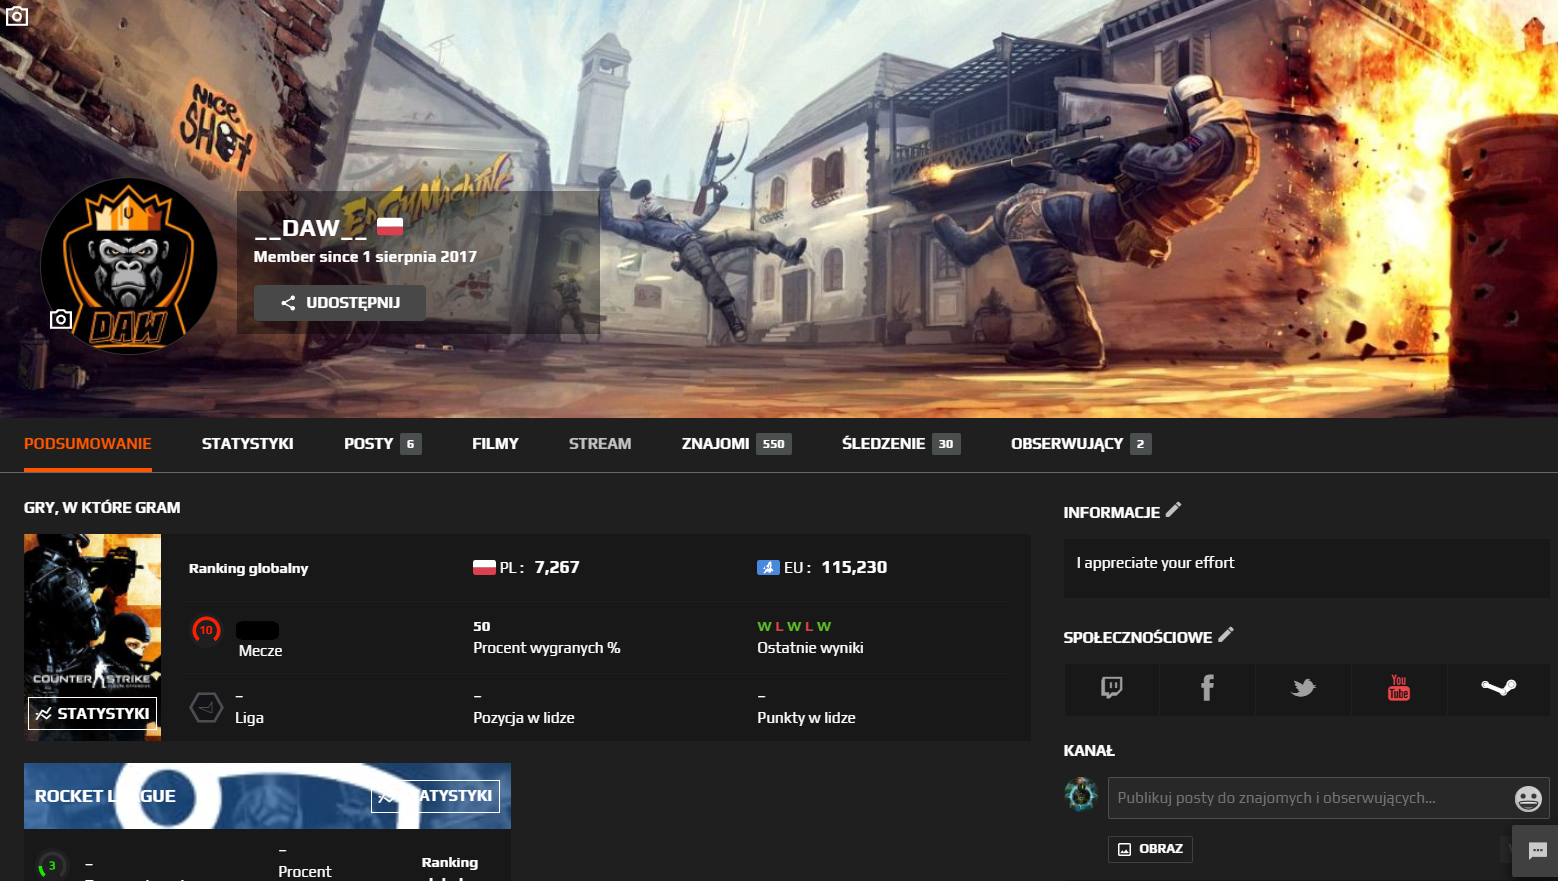
Task: Click the level 10 skill badge icon
Action: pos(206,630)
